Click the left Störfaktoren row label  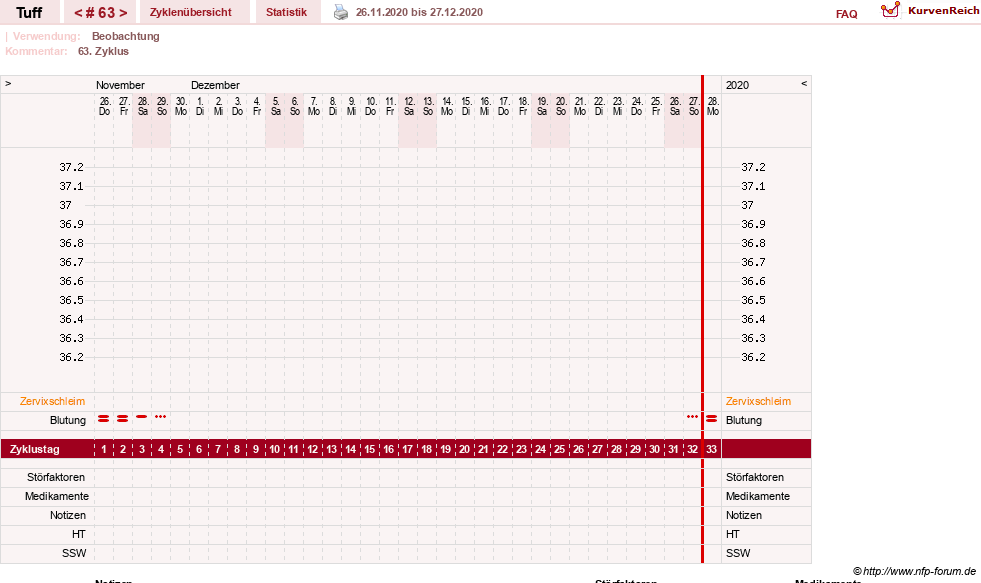[56, 477]
